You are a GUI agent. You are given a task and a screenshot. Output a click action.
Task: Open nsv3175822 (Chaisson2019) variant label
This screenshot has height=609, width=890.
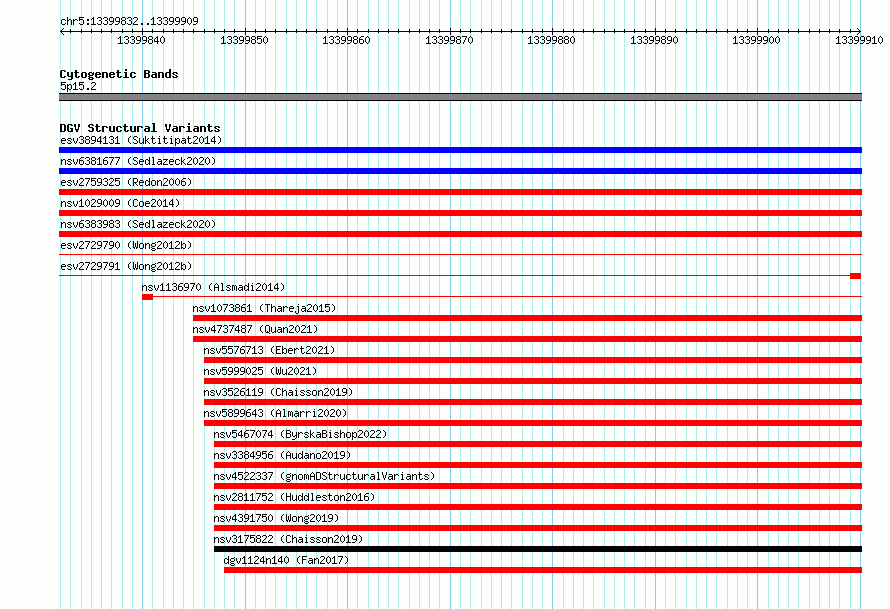point(288,539)
